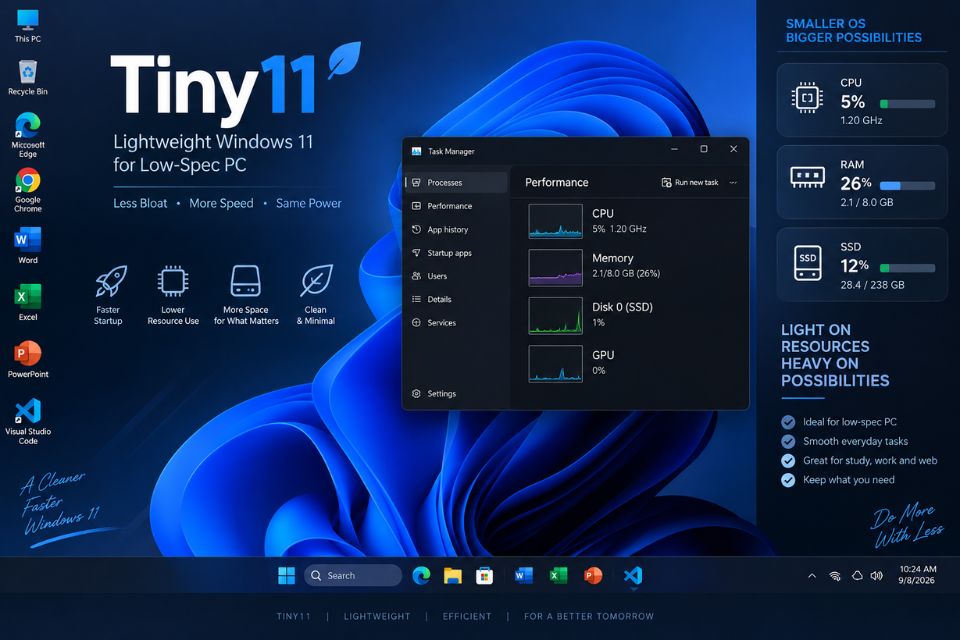Viewport: 960px width, 640px height.
Task: Click the RAM module widget icon
Action: pos(807,178)
